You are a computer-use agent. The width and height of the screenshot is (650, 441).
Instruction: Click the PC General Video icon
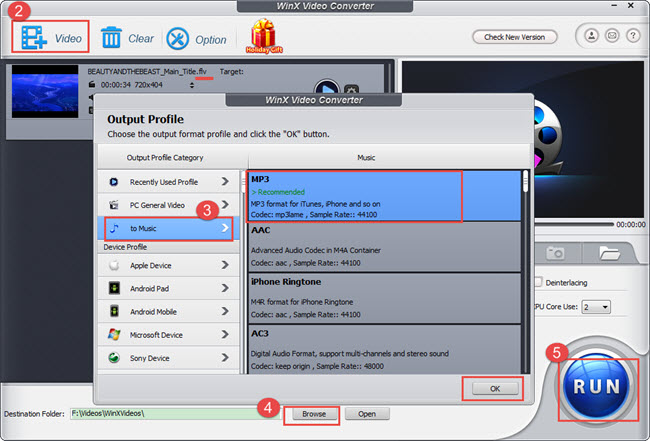[x=114, y=205]
